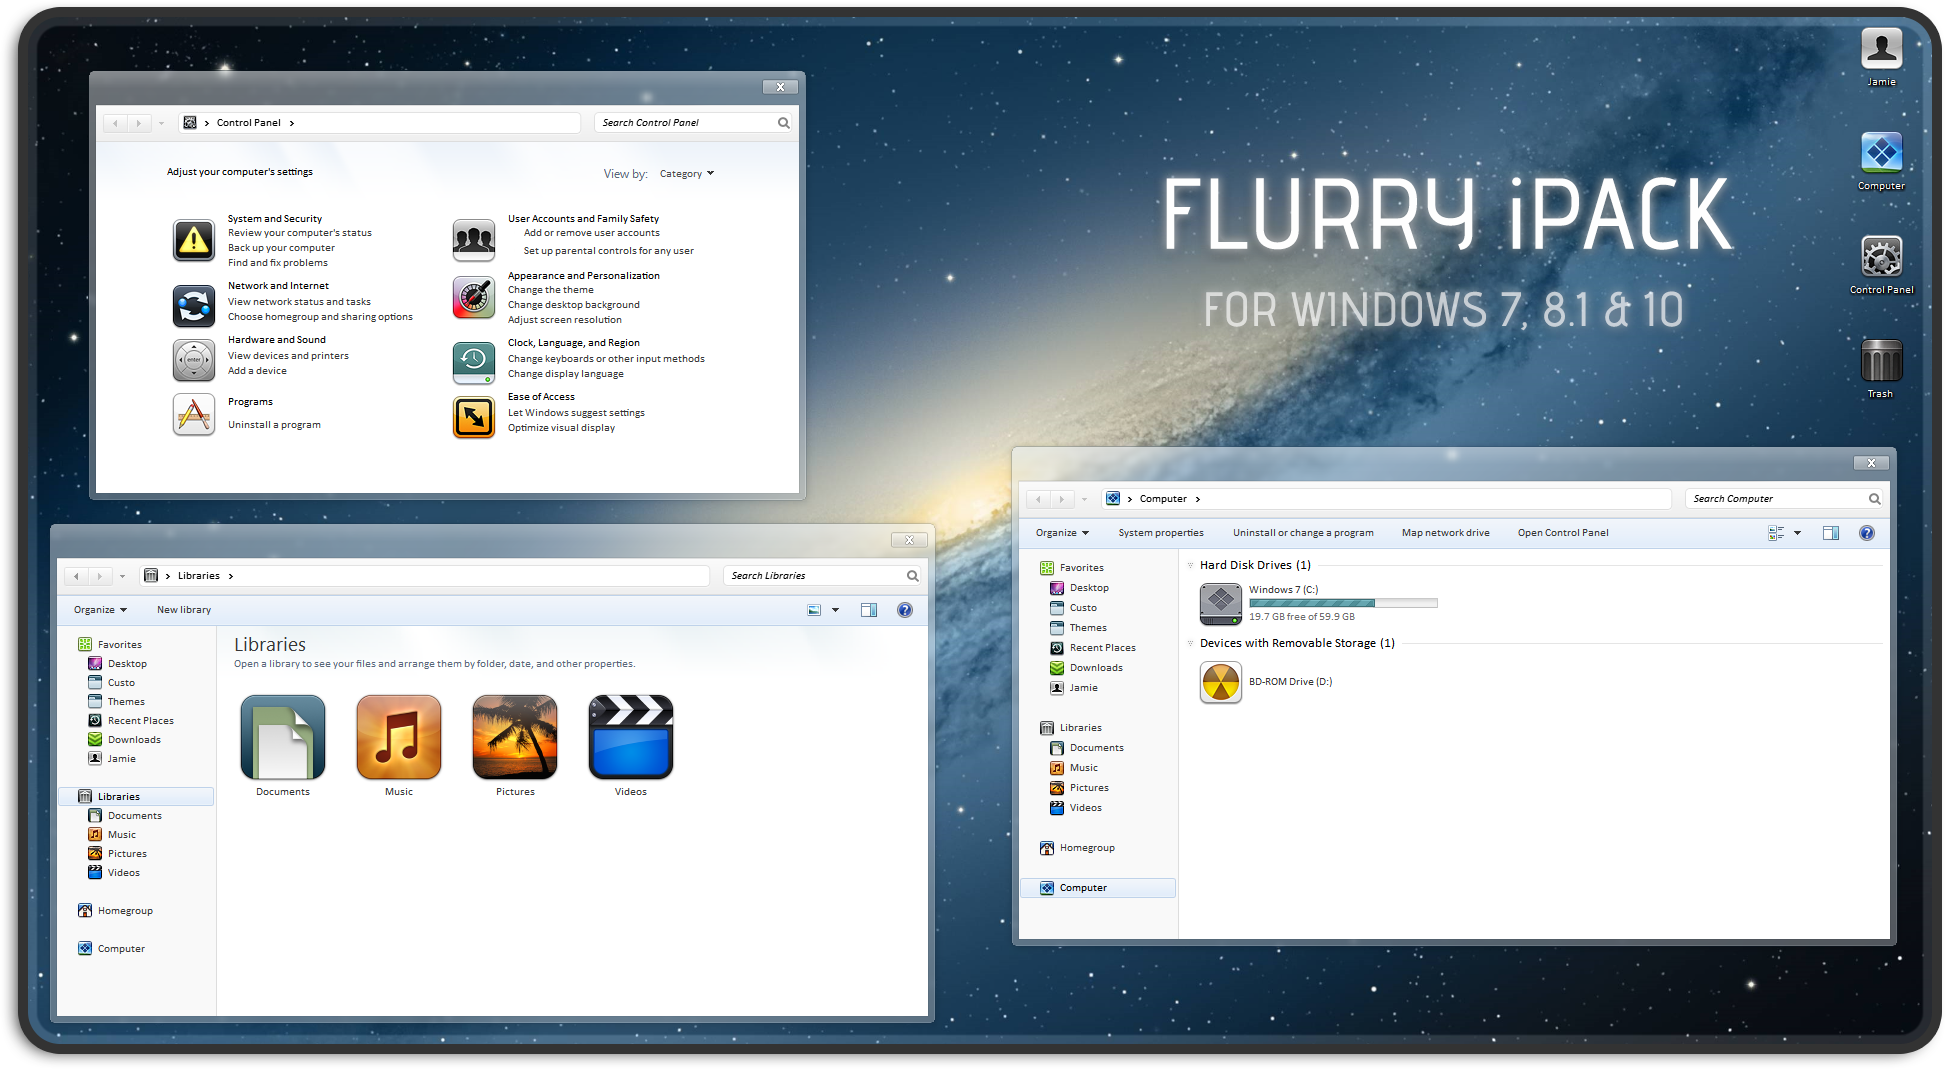The image size is (1946, 1069).
Task: Open Organize menu in Computer window
Action: [1062, 533]
